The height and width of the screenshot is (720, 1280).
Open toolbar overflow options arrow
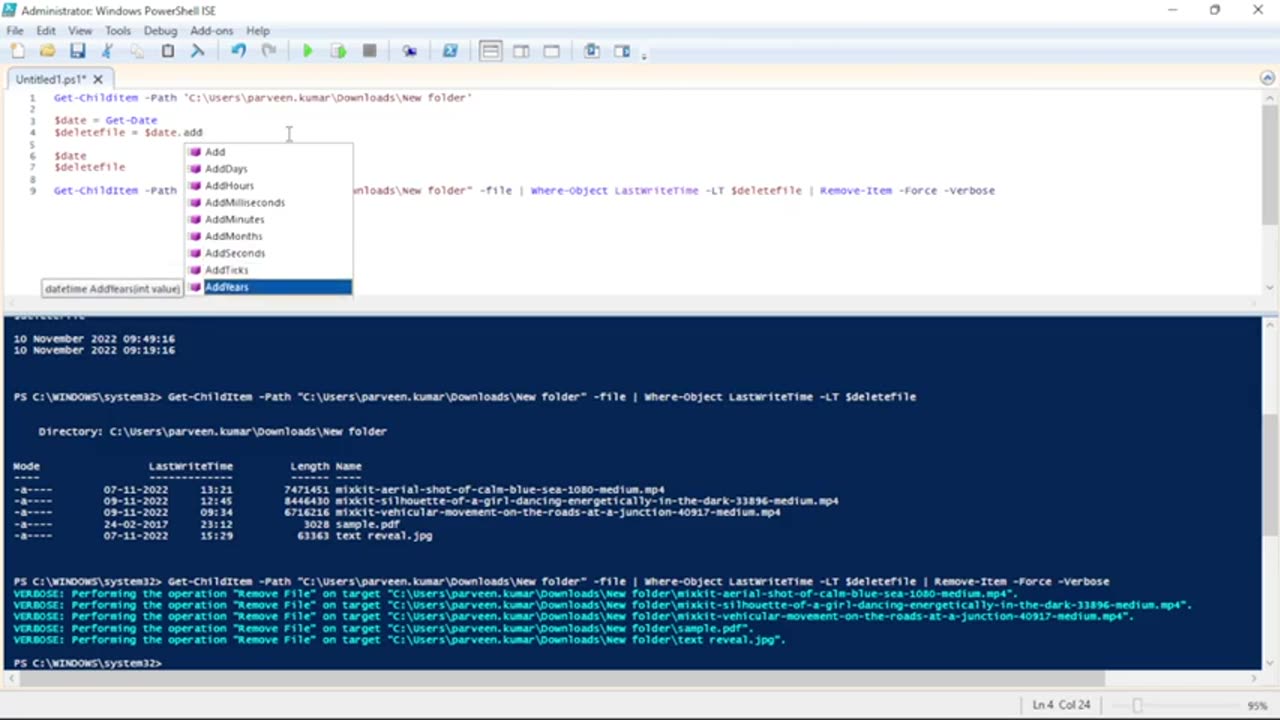click(644, 55)
